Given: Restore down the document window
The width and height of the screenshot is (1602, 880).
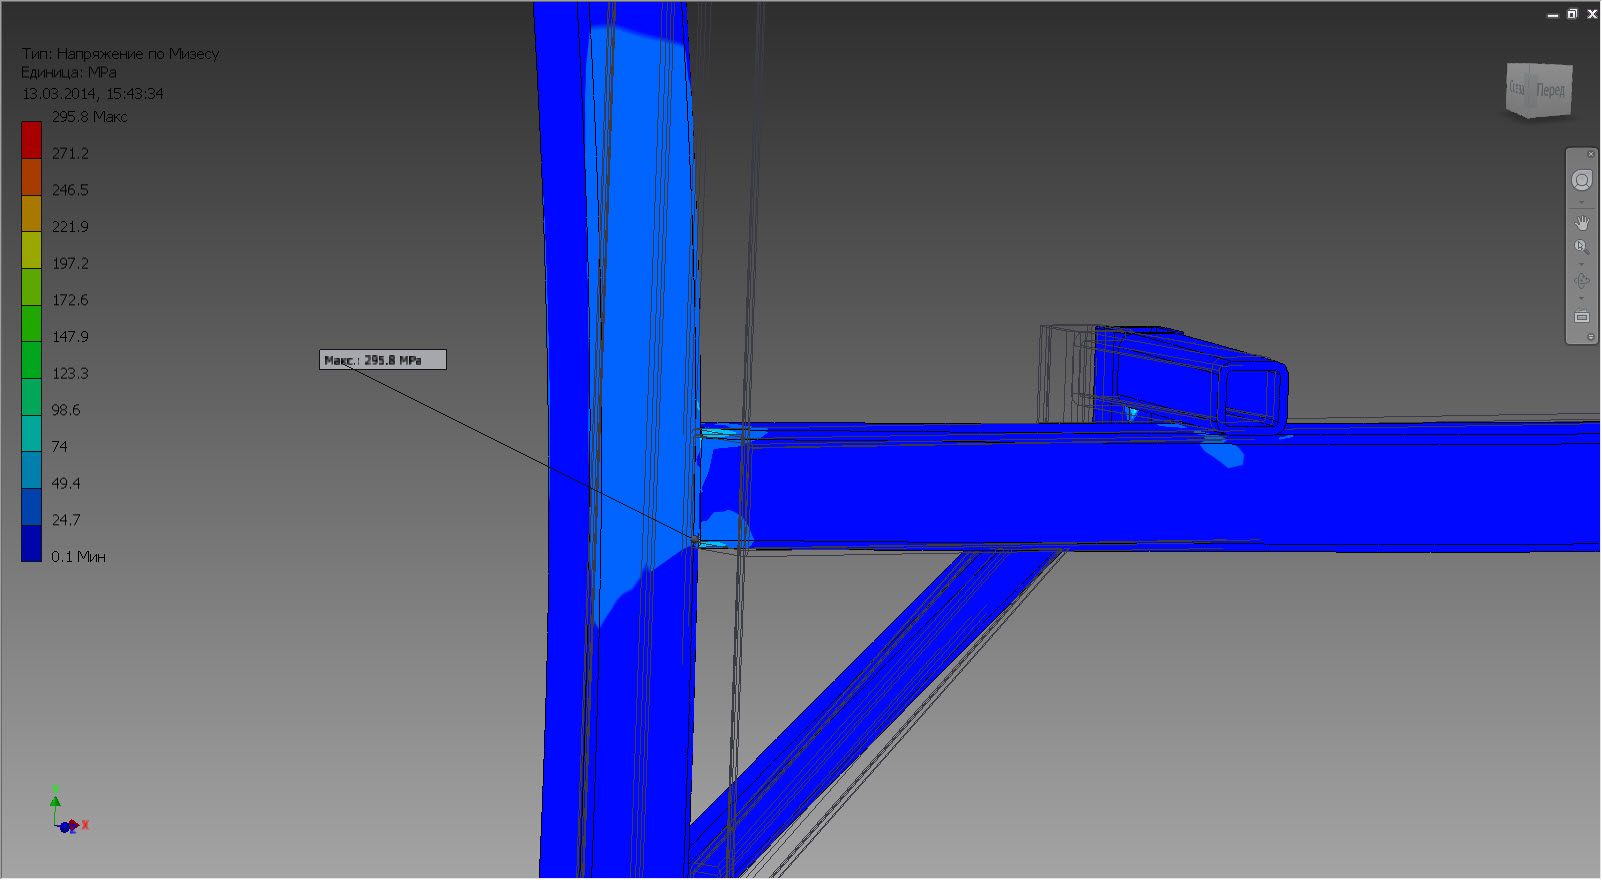Looking at the screenshot, I should (1572, 14).
